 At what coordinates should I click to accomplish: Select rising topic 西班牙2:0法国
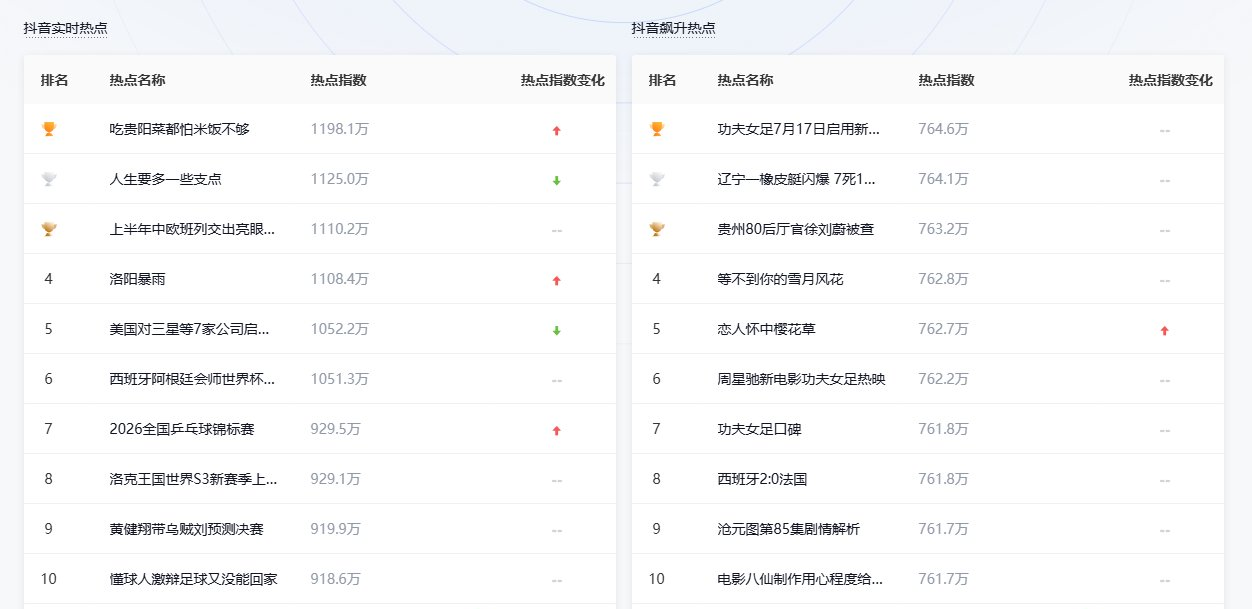pyautogui.click(x=762, y=479)
